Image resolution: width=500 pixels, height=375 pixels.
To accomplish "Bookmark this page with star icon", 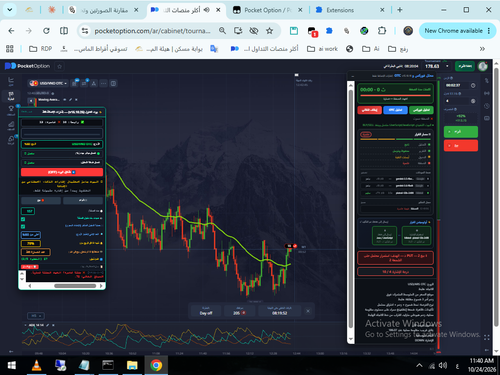I will click(269, 31).
